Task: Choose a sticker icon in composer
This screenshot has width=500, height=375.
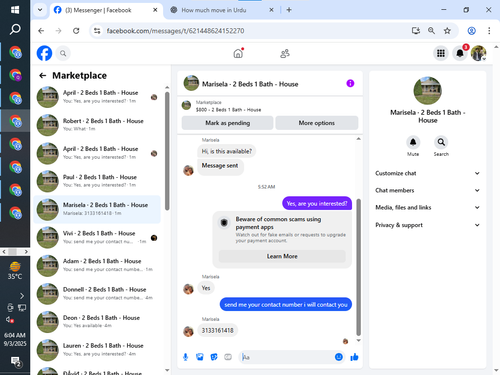Action: pos(214,357)
